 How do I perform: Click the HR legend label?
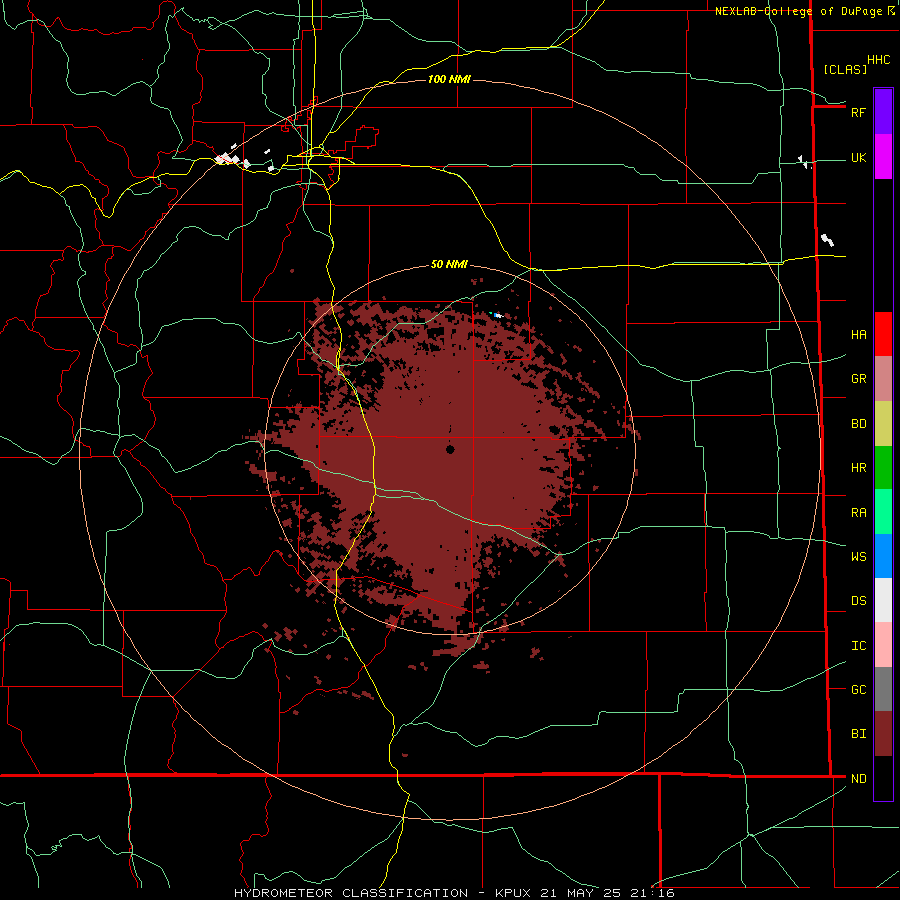pos(858,468)
